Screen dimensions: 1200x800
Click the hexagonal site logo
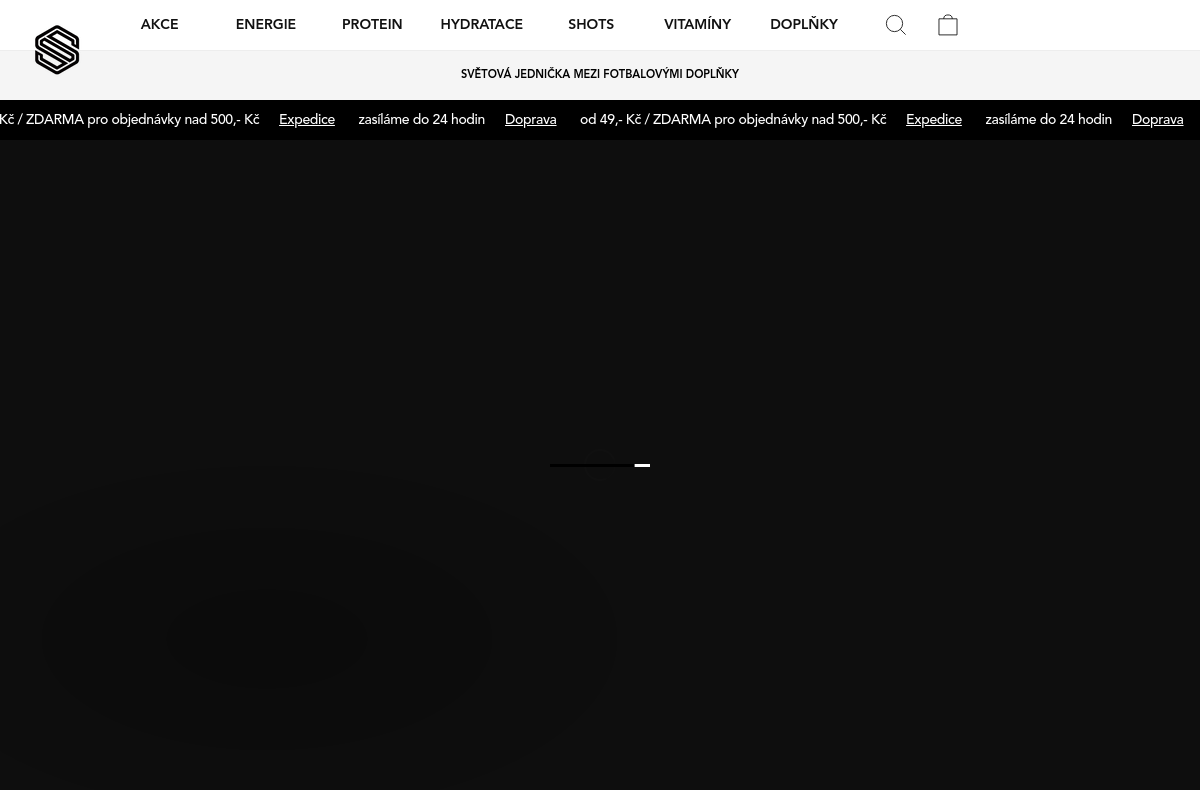point(57,50)
